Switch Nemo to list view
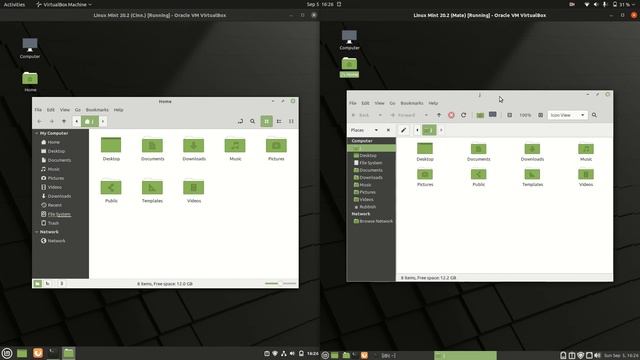The width and height of the screenshot is (640, 360). (279, 121)
